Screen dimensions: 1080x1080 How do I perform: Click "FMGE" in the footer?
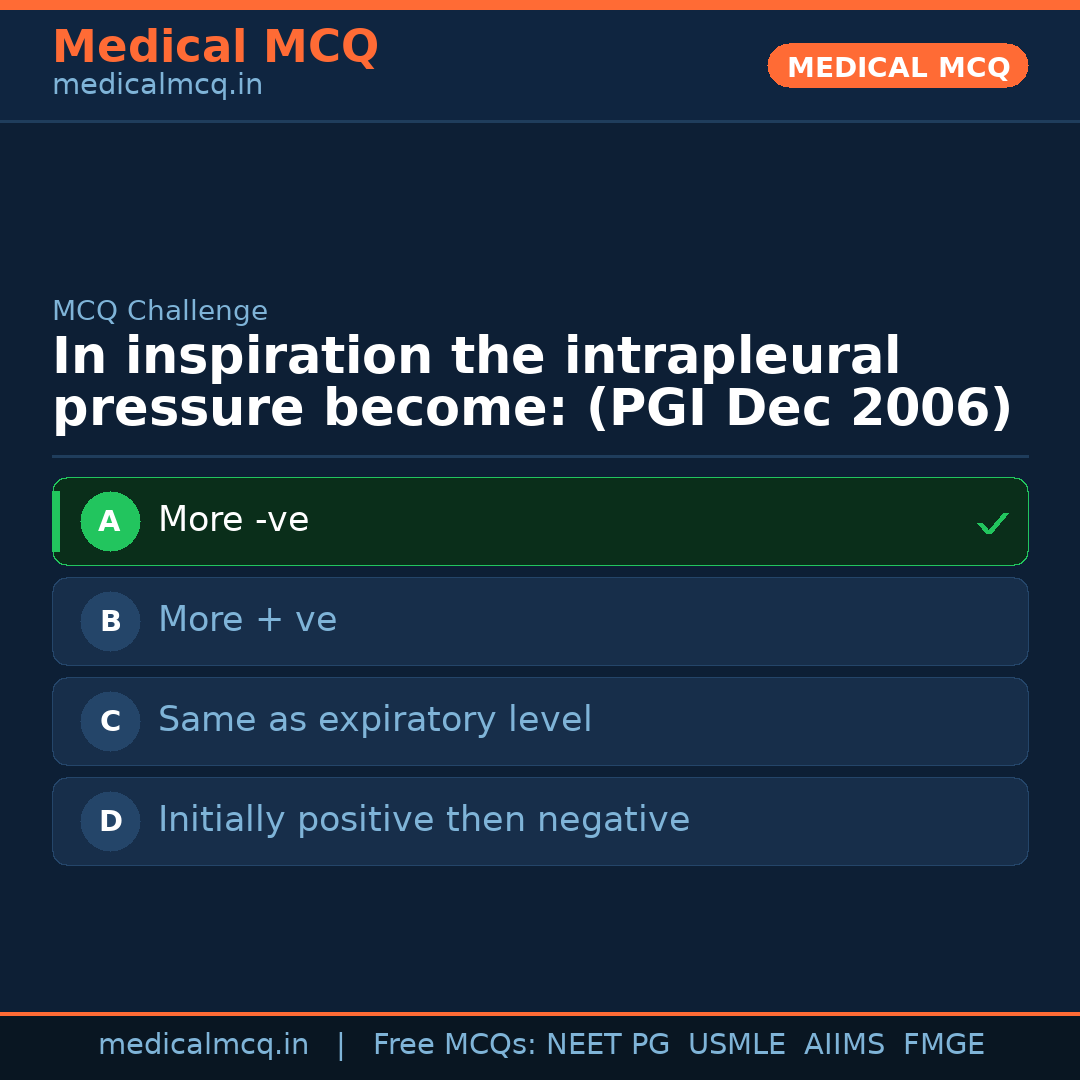click(943, 1045)
